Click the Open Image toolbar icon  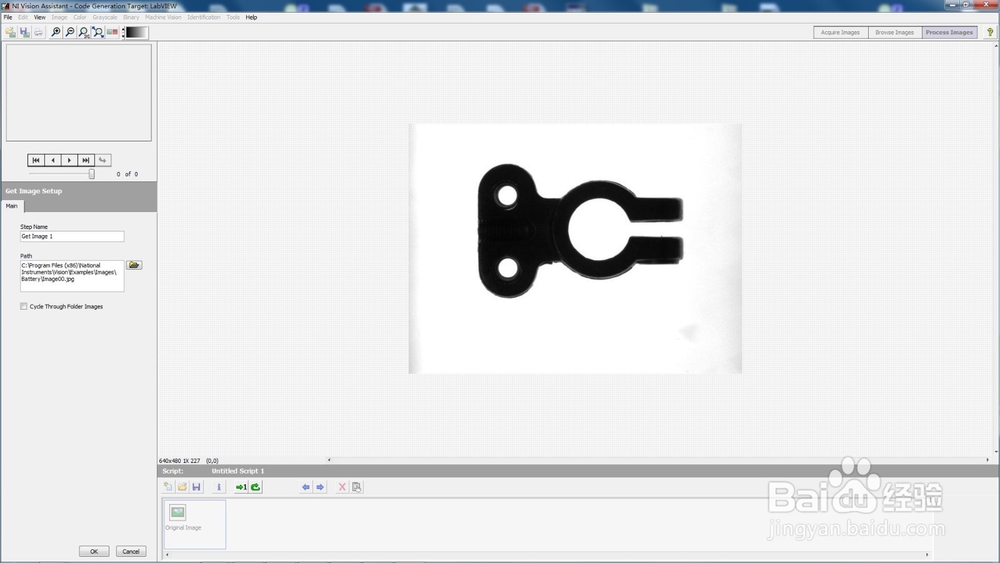click(x=10, y=32)
